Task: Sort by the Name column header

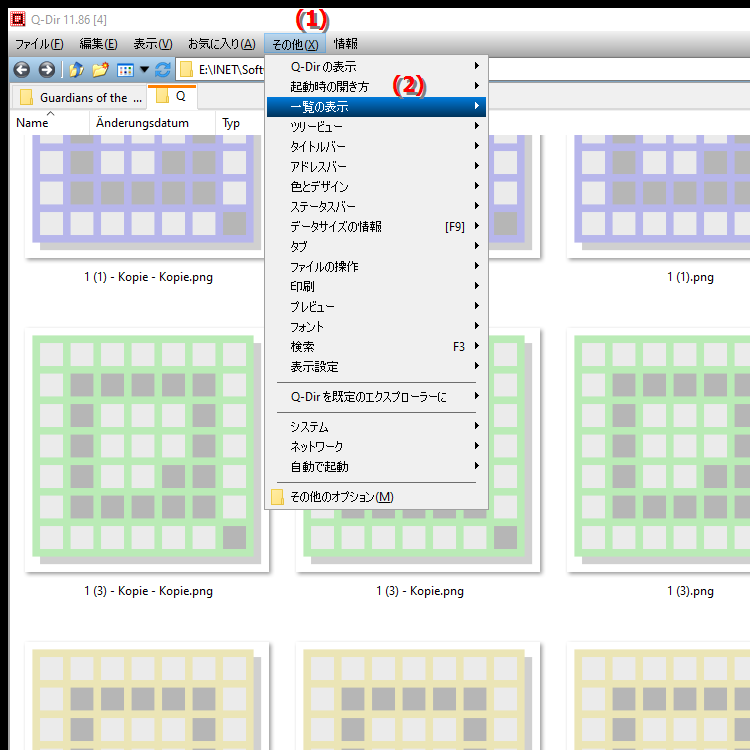Action: (x=32, y=123)
